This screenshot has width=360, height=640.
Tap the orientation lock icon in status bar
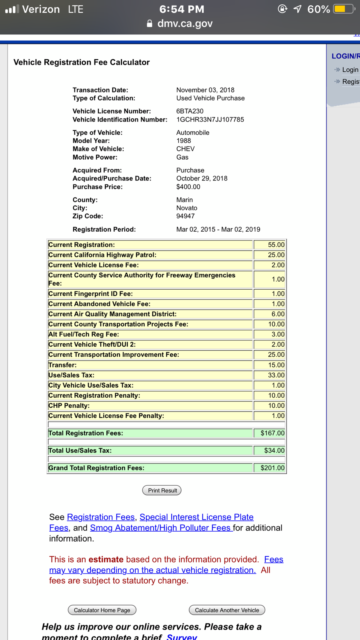[282, 9]
